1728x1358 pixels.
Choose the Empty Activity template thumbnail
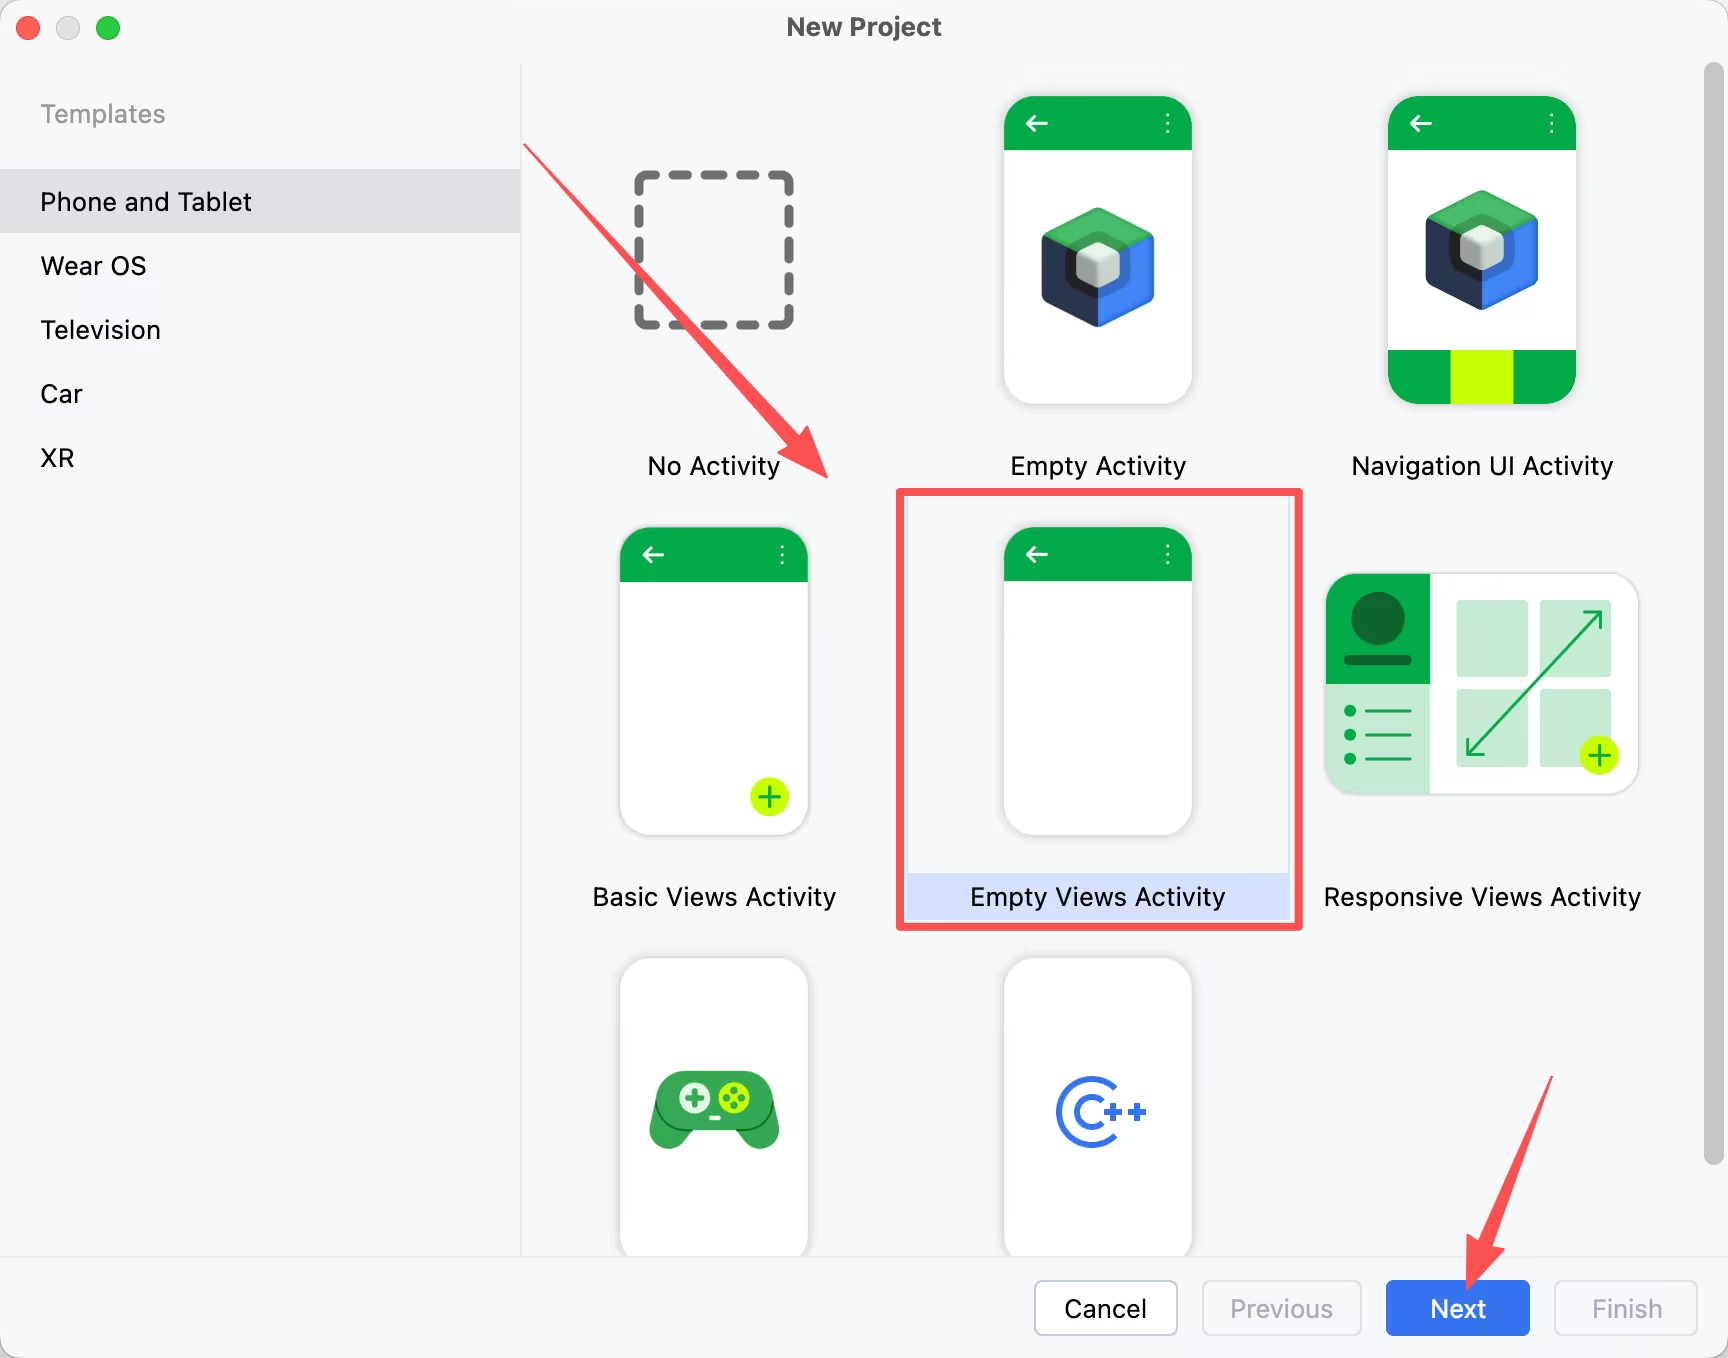tap(1098, 250)
